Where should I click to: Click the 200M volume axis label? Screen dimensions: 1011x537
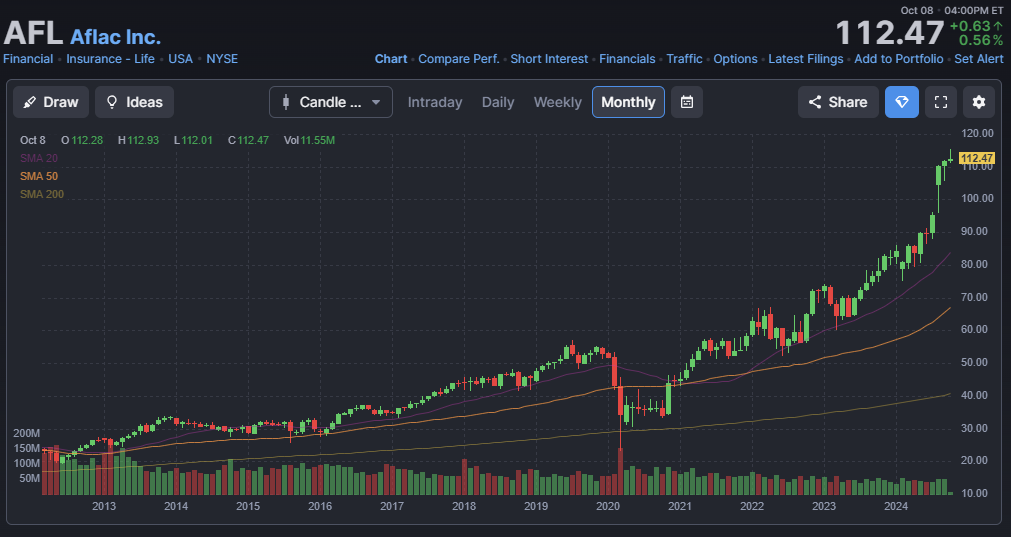[x=26, y=433]
